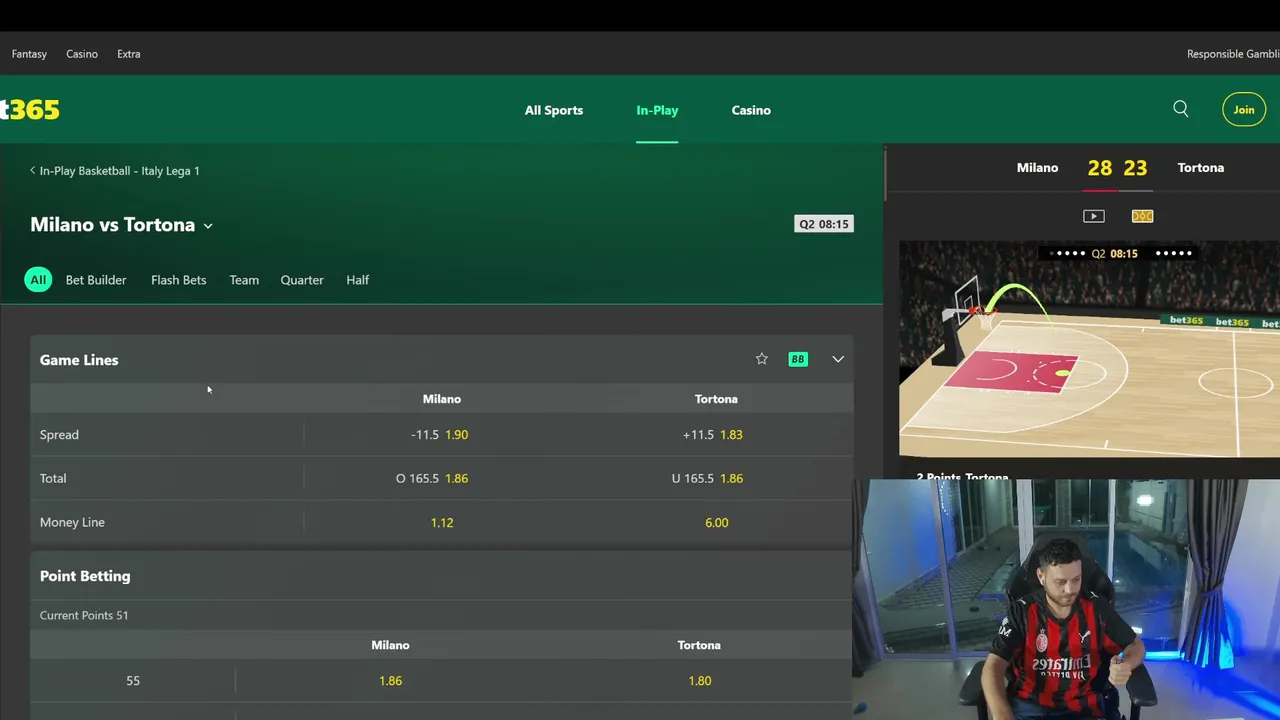Go back via In-Play Basketball breadcrumb
1280x720 pixels.
pos(114,171)
